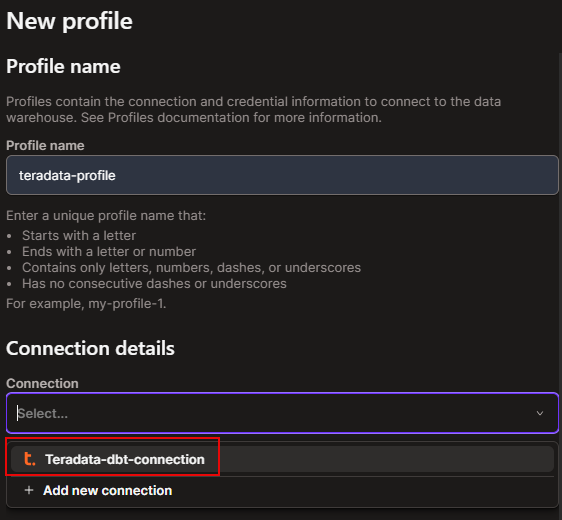Click the Connection details heading

pos(90,348)
